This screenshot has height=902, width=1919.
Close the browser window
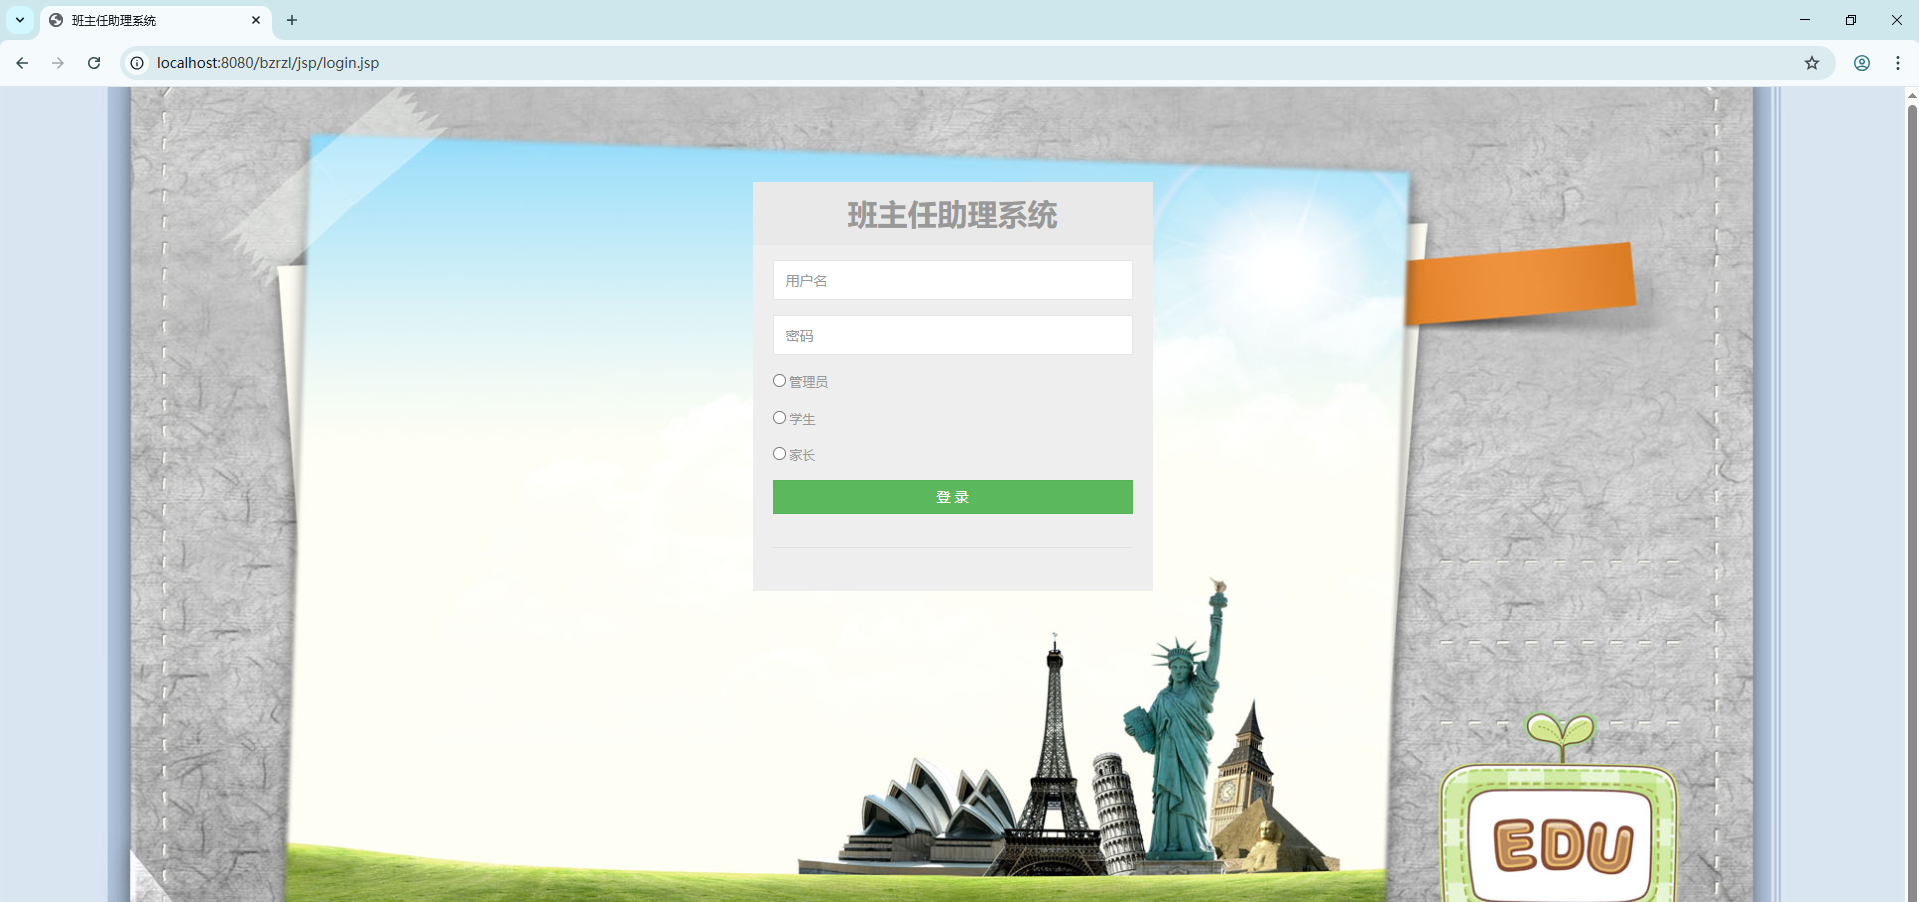[x=1896, y=20]
